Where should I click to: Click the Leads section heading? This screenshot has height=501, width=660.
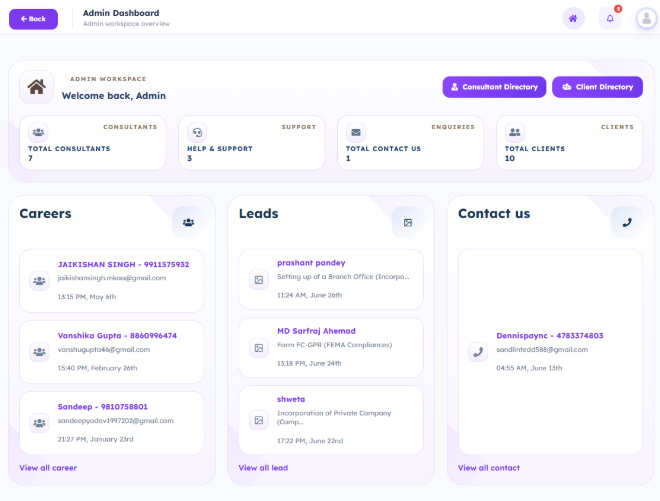coord(258,213)
